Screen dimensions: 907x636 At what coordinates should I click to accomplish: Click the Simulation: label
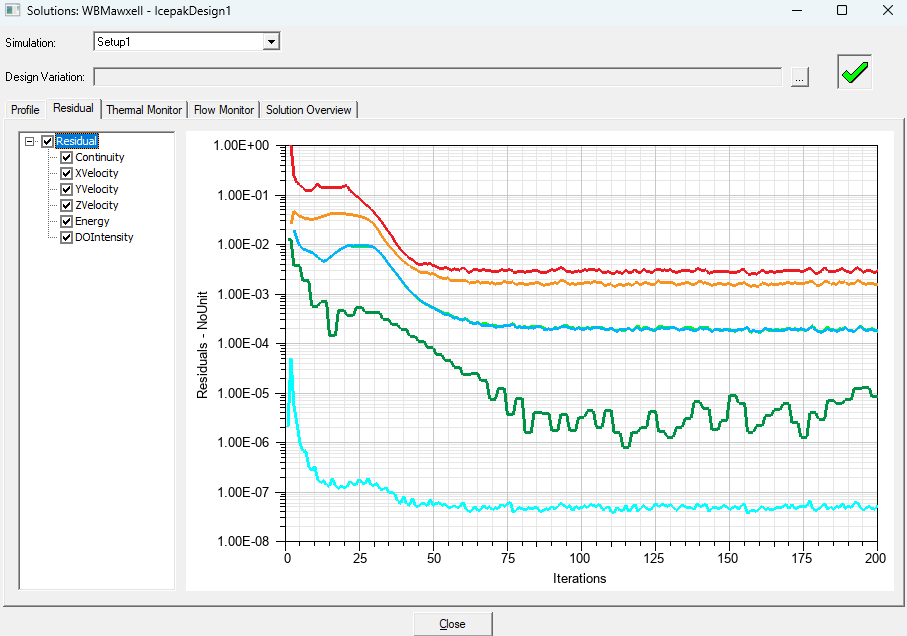click(31, 43)
